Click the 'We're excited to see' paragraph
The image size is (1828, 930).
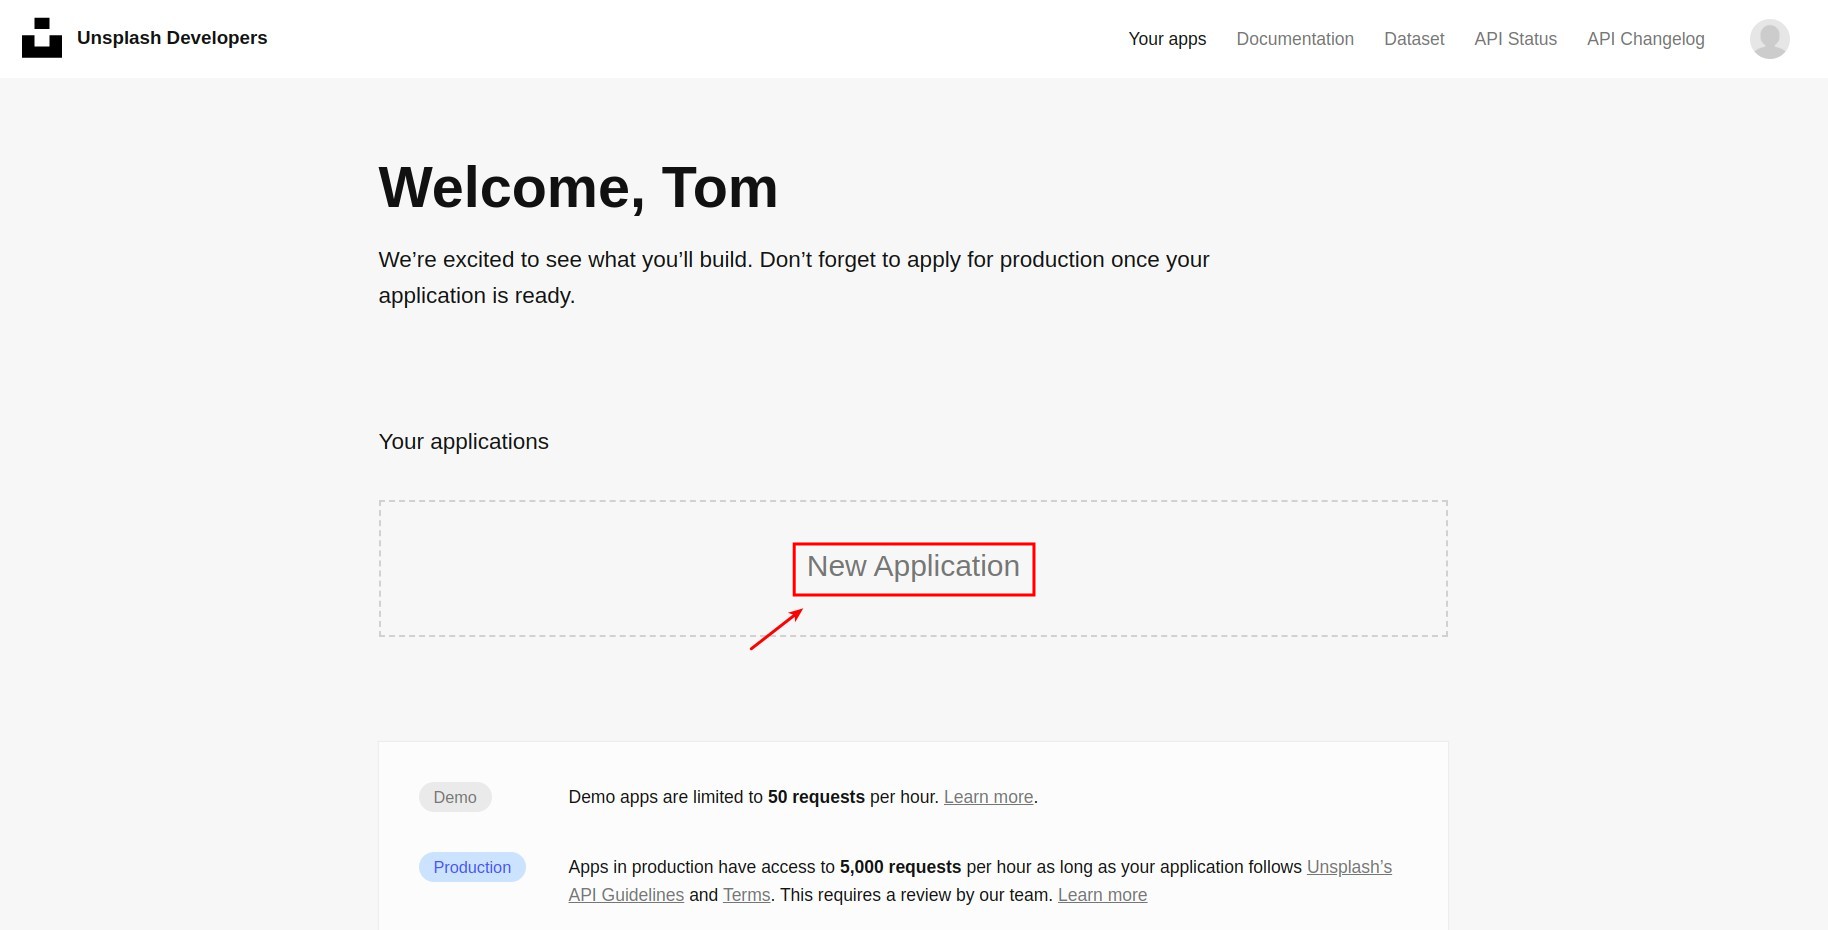pos(794,278)
